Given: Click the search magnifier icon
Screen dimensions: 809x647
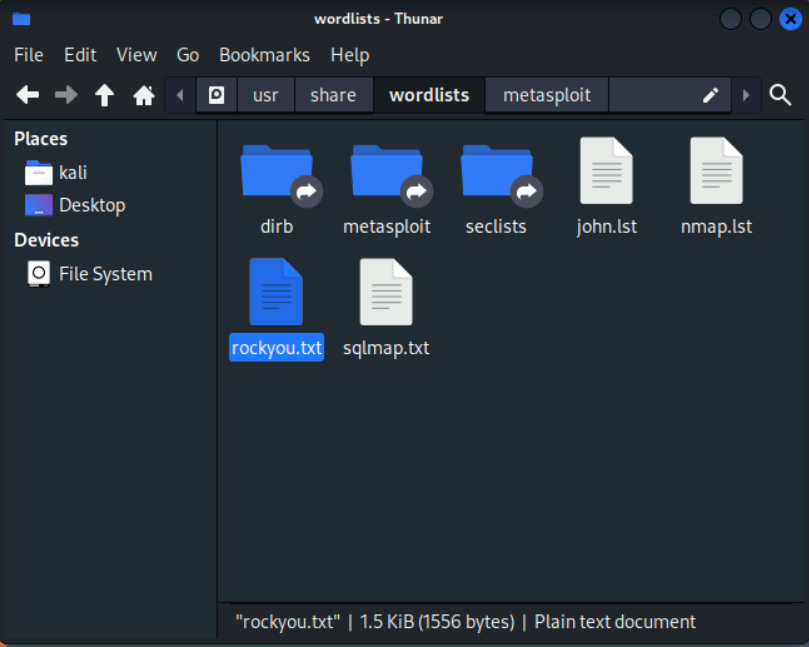Looking at the screenshot, I should 780,95.
